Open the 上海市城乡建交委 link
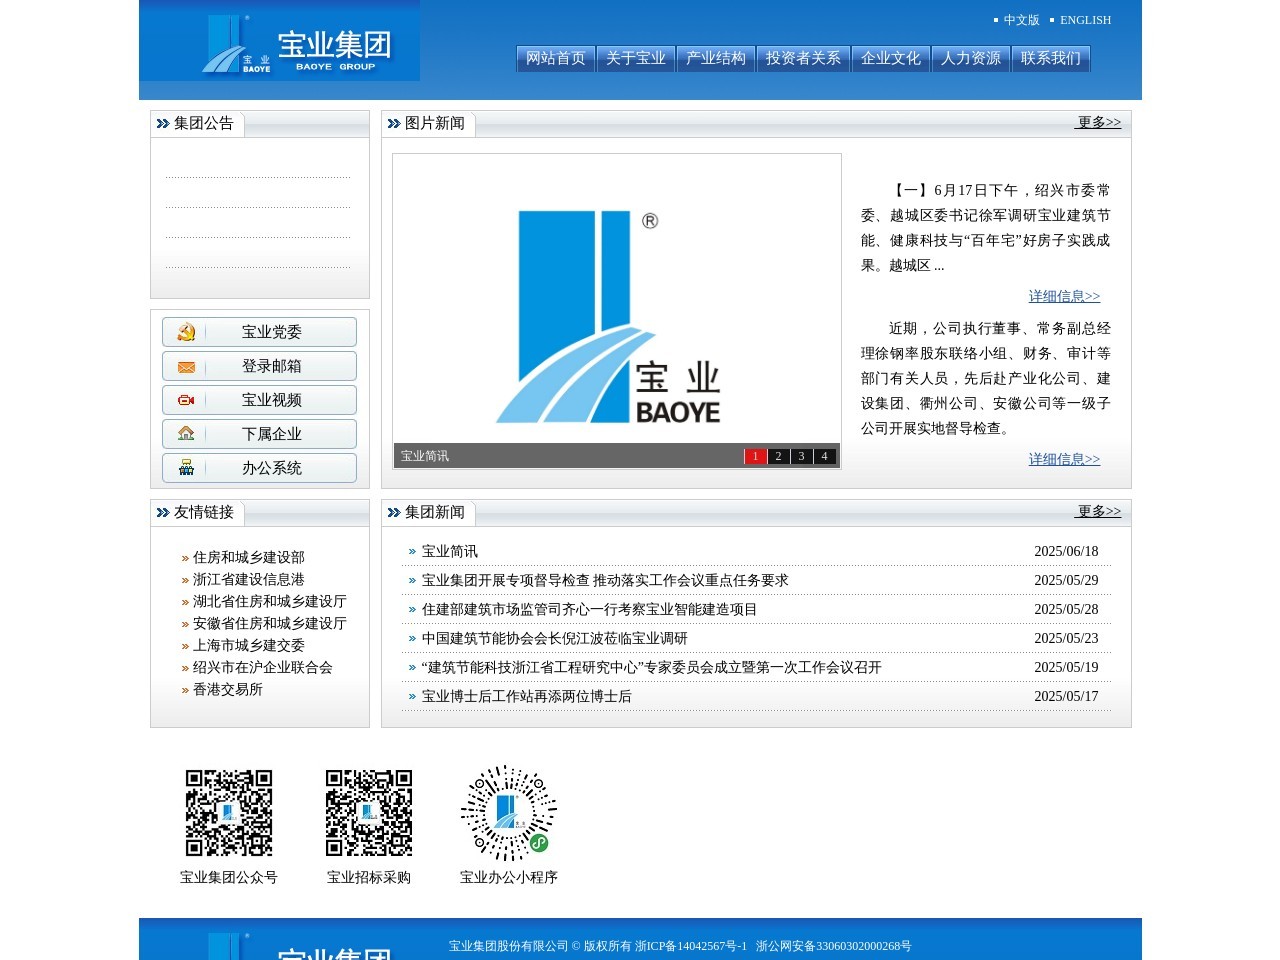Screen dimensions: 1280x960 point(248,645)
